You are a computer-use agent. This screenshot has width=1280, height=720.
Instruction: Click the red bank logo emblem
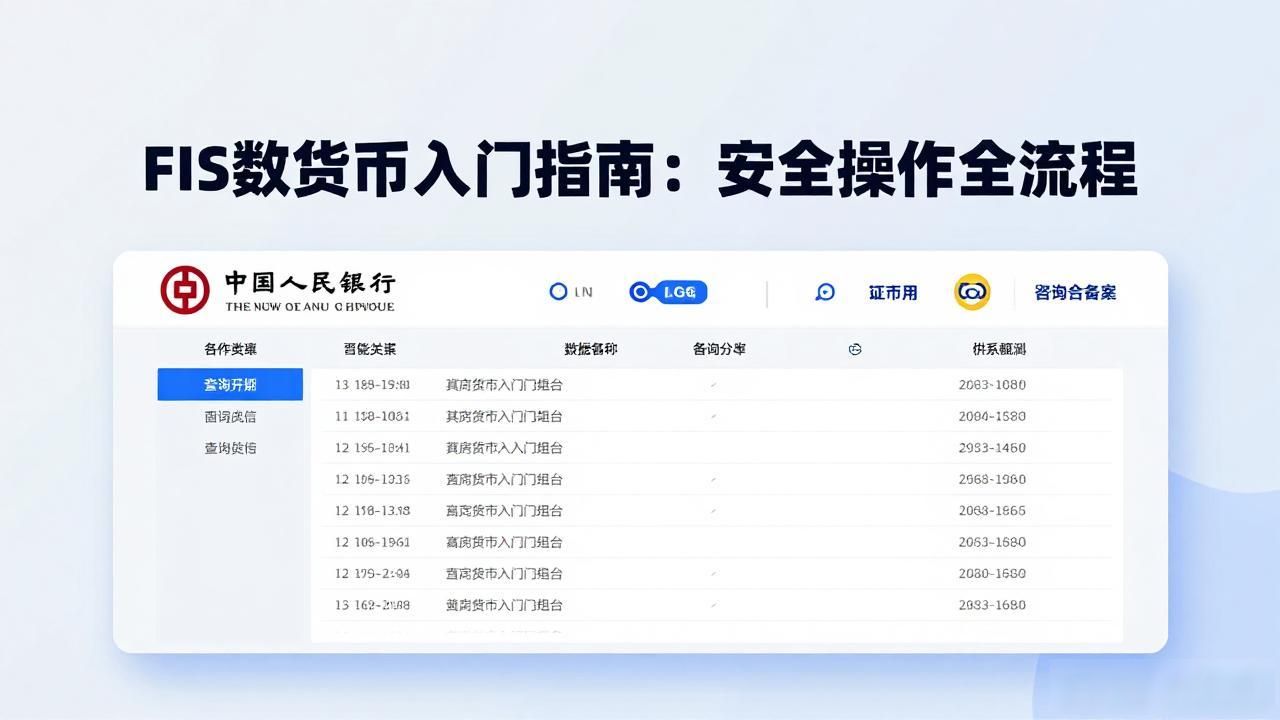click(185, 290)
